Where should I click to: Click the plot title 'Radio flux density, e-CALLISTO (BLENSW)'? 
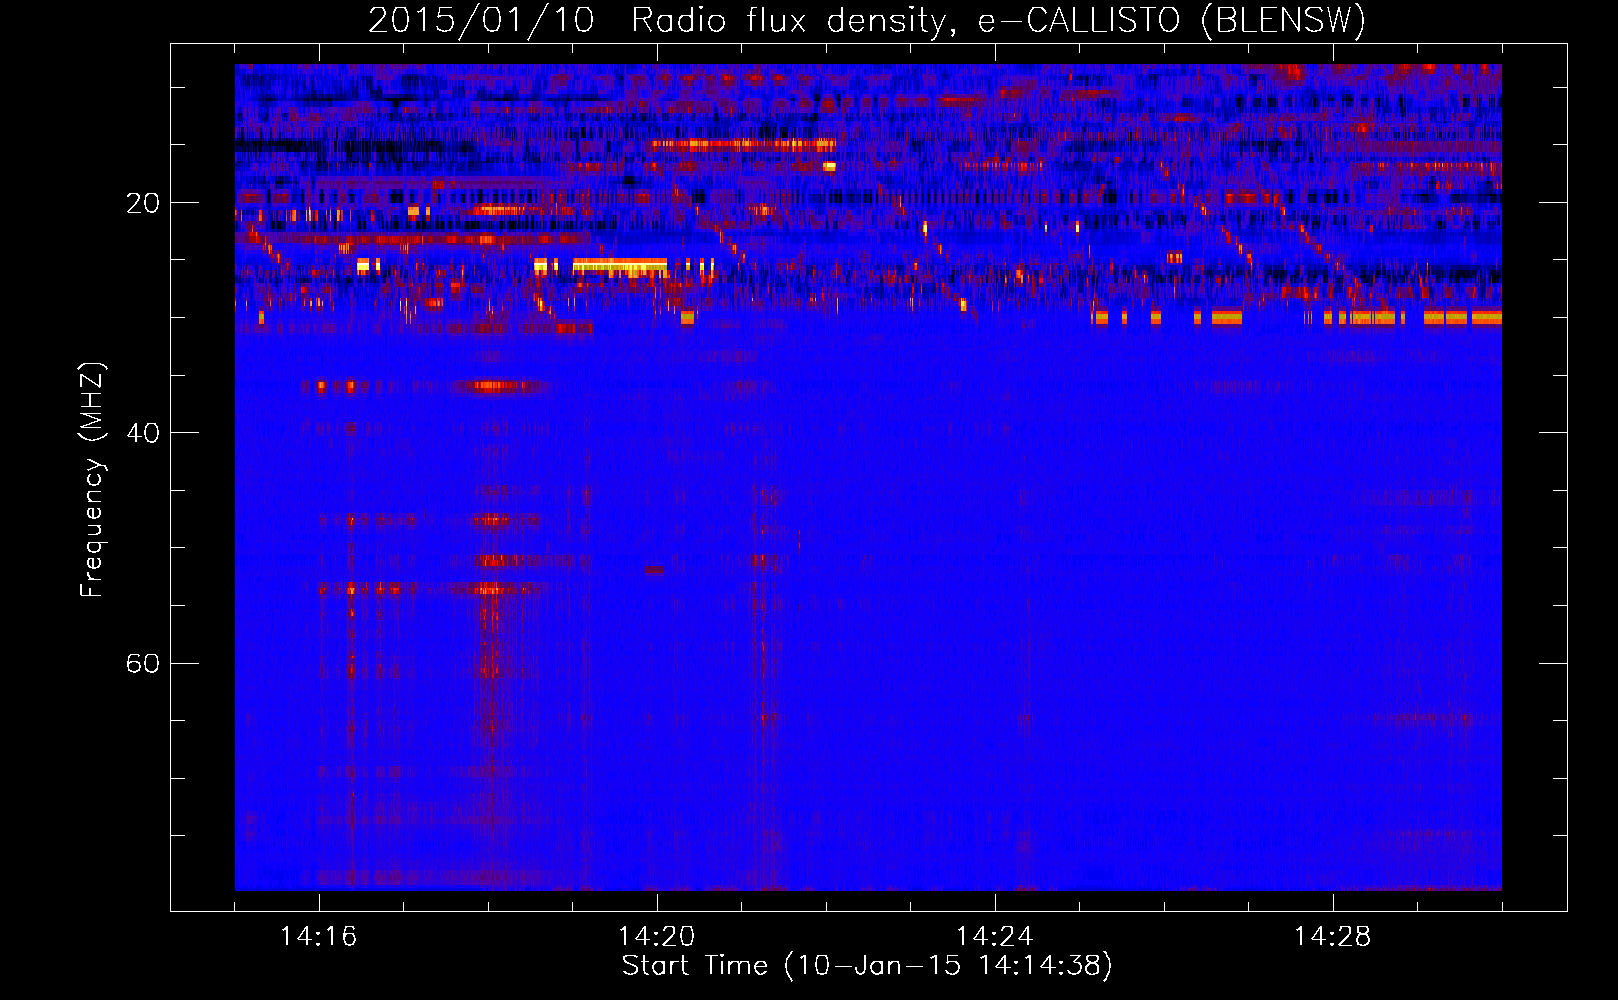tap(998, 21)
